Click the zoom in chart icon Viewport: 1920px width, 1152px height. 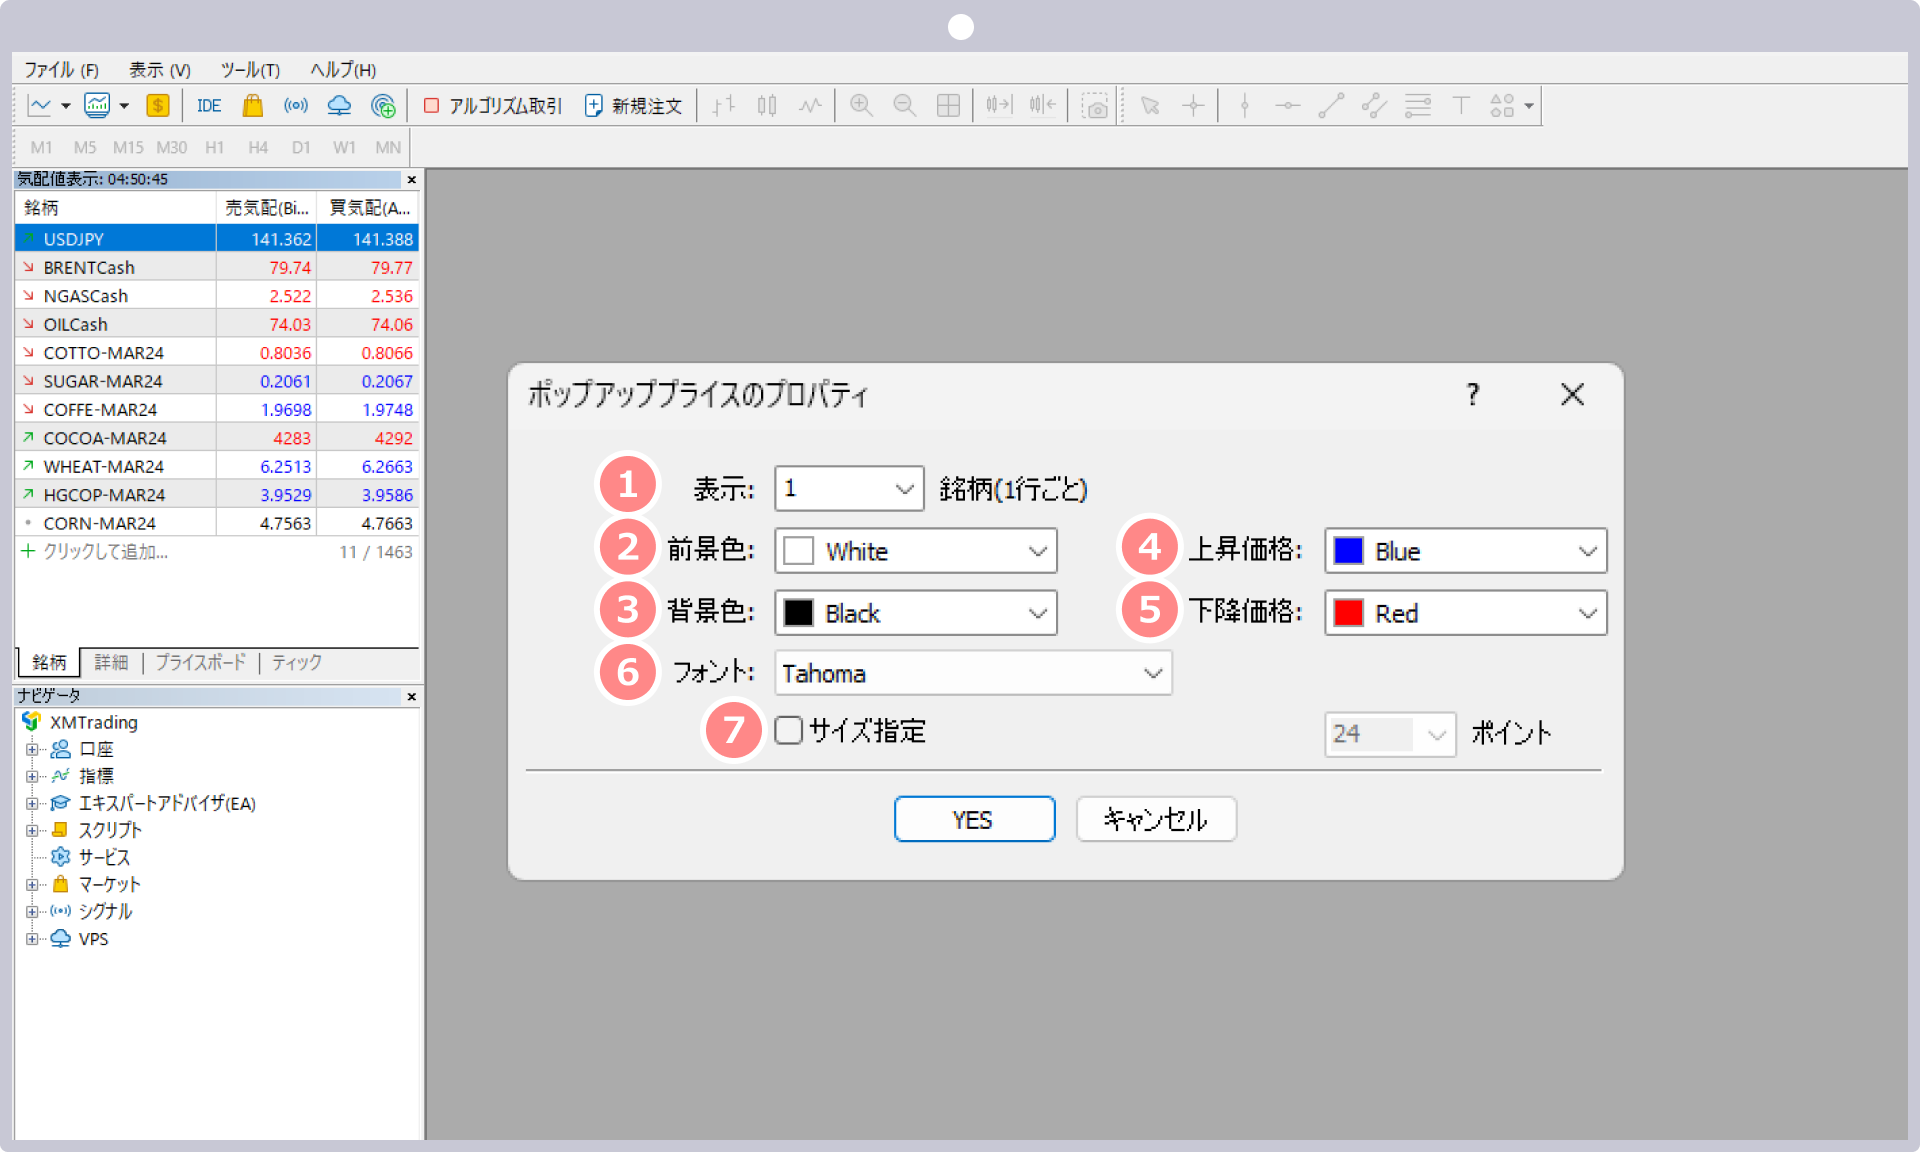click(861, 107)
